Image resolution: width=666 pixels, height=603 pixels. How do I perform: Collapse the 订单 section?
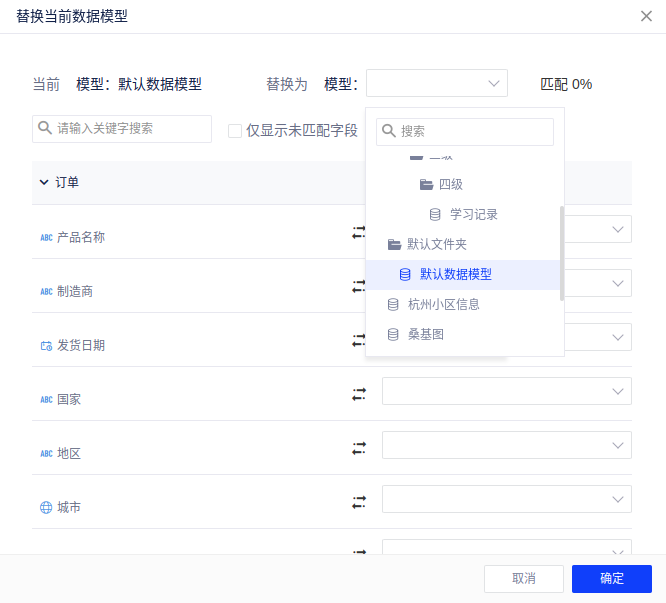[44, 182]
